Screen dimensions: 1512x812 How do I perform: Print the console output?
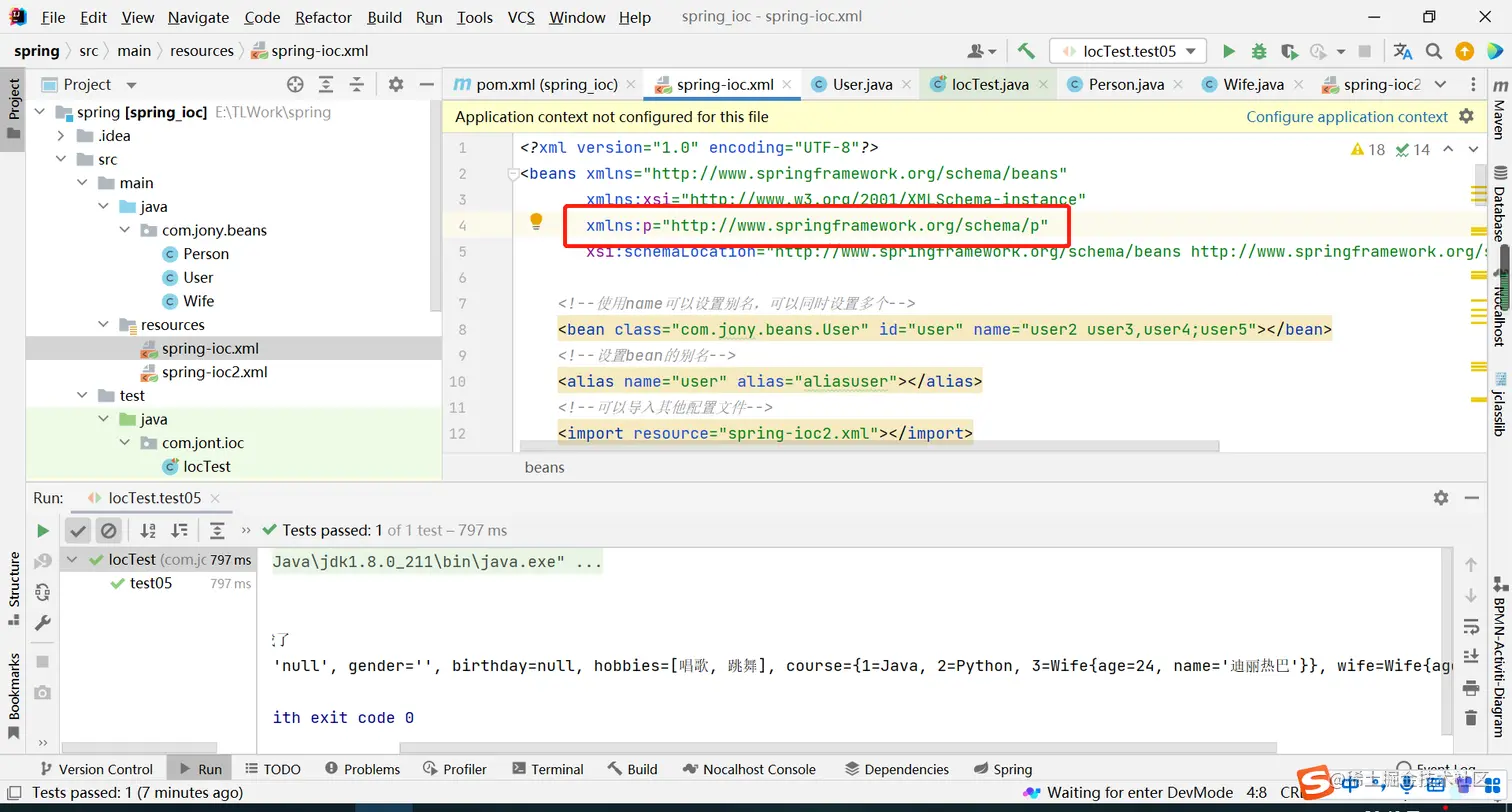pyautogui.click(x=1471, y=687)
